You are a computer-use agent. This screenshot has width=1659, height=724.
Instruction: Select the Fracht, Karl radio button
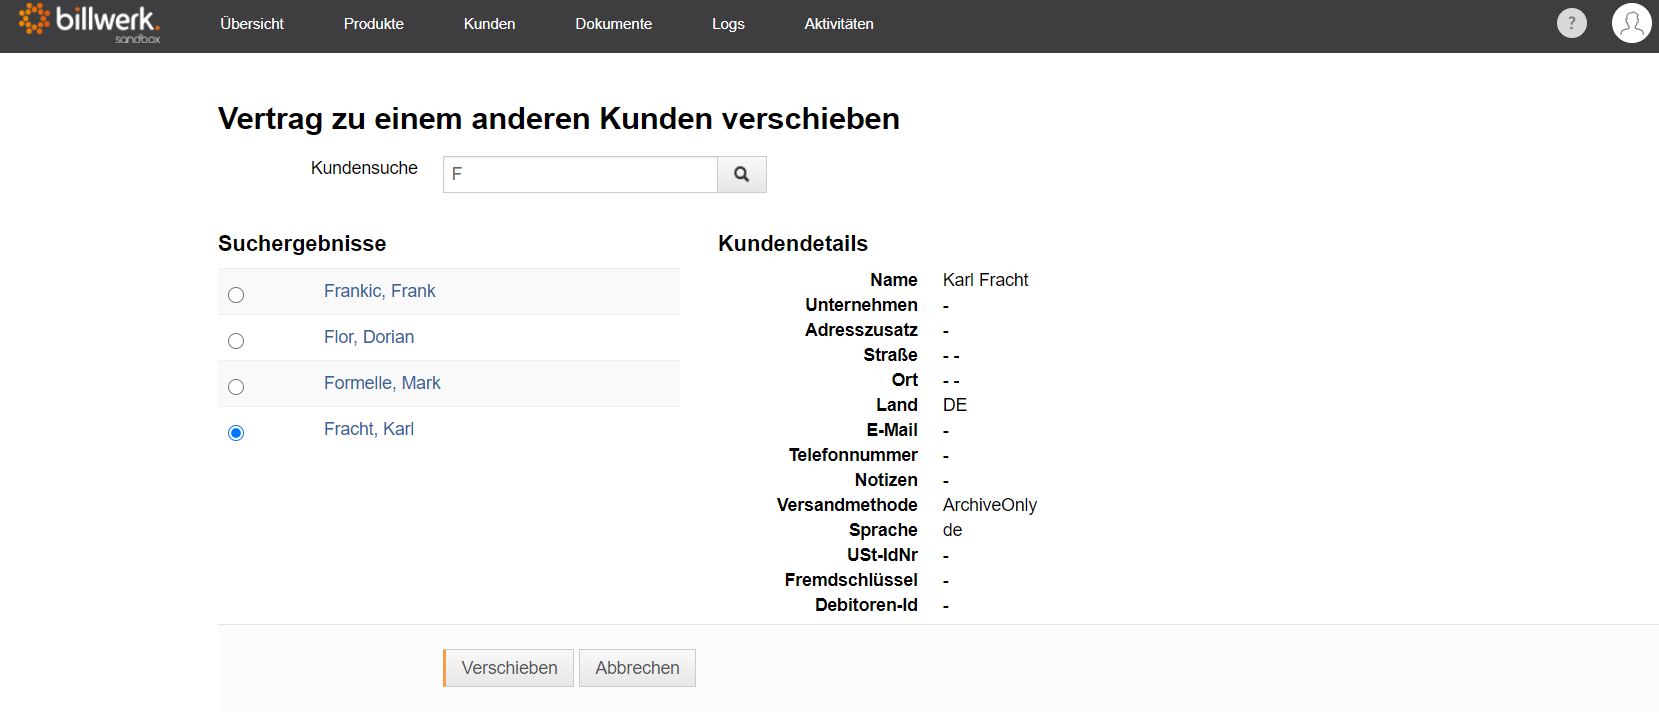coord(236,433)
